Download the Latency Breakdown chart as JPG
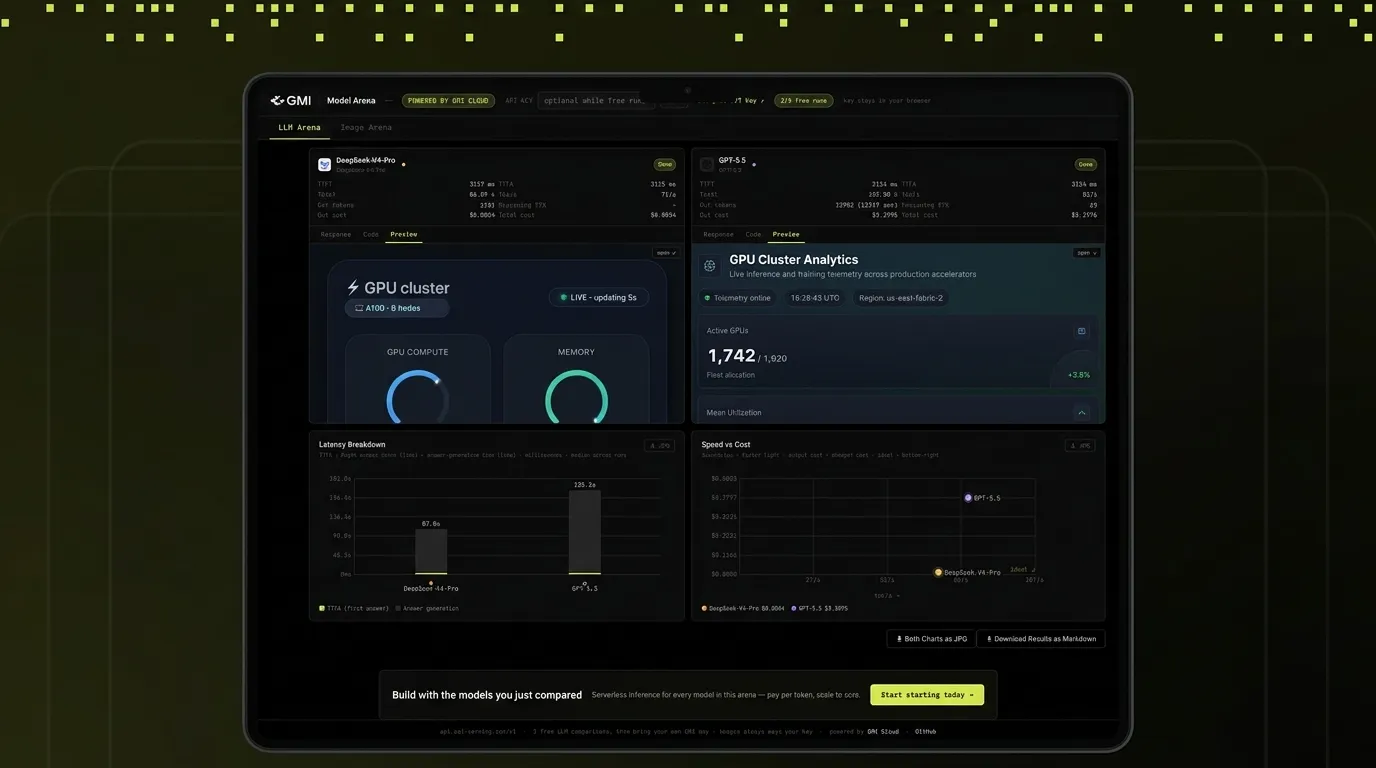 pyautogui.click(x=659, y=446)
